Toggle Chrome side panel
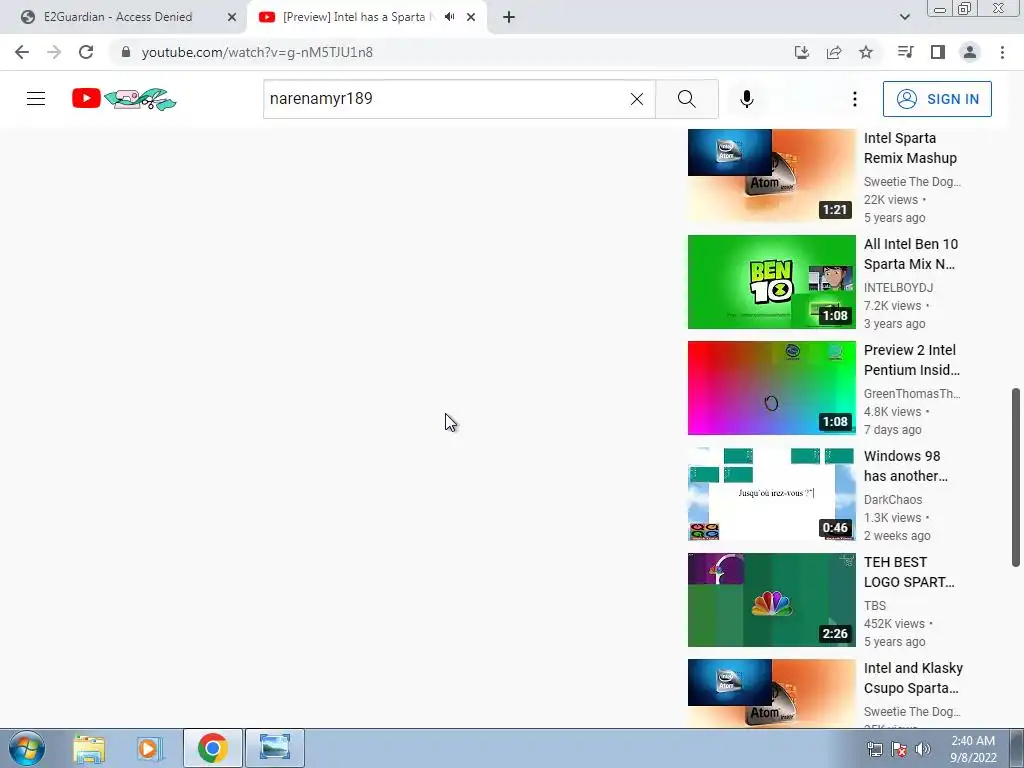This screenshot has height=768, width=1024. pos(938,52)
